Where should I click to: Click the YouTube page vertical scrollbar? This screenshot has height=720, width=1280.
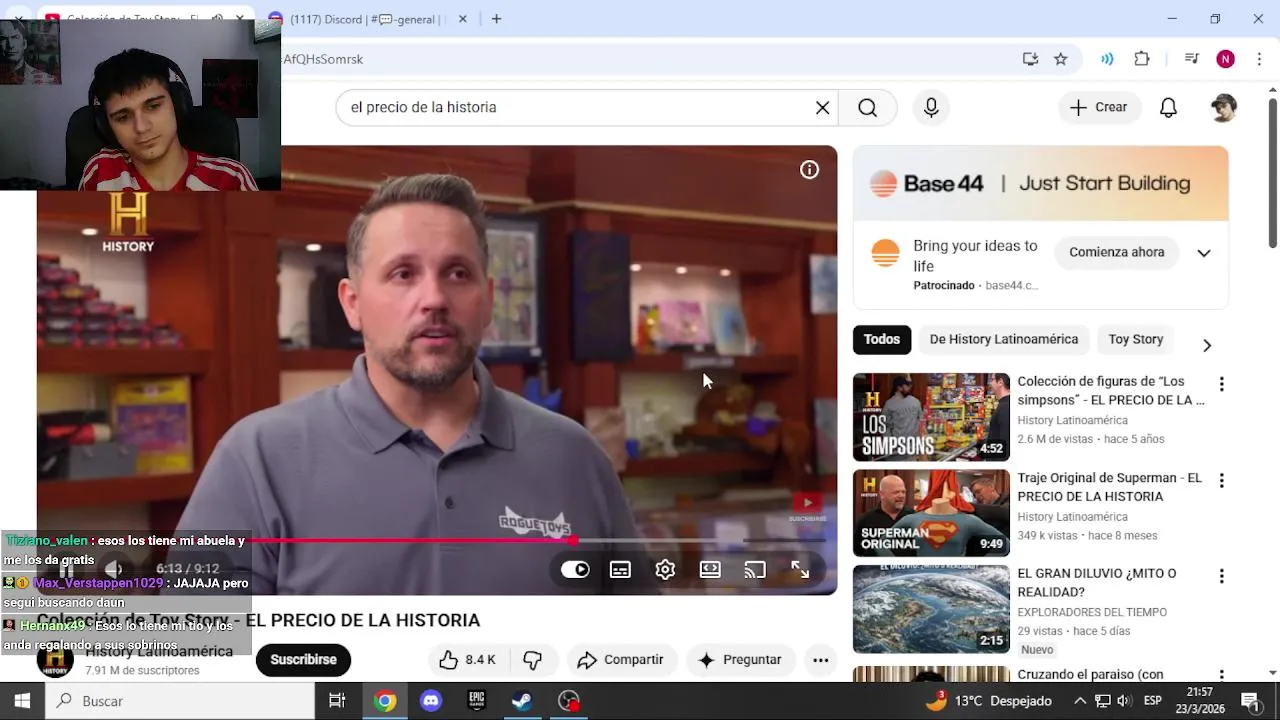click(1272, 172)
